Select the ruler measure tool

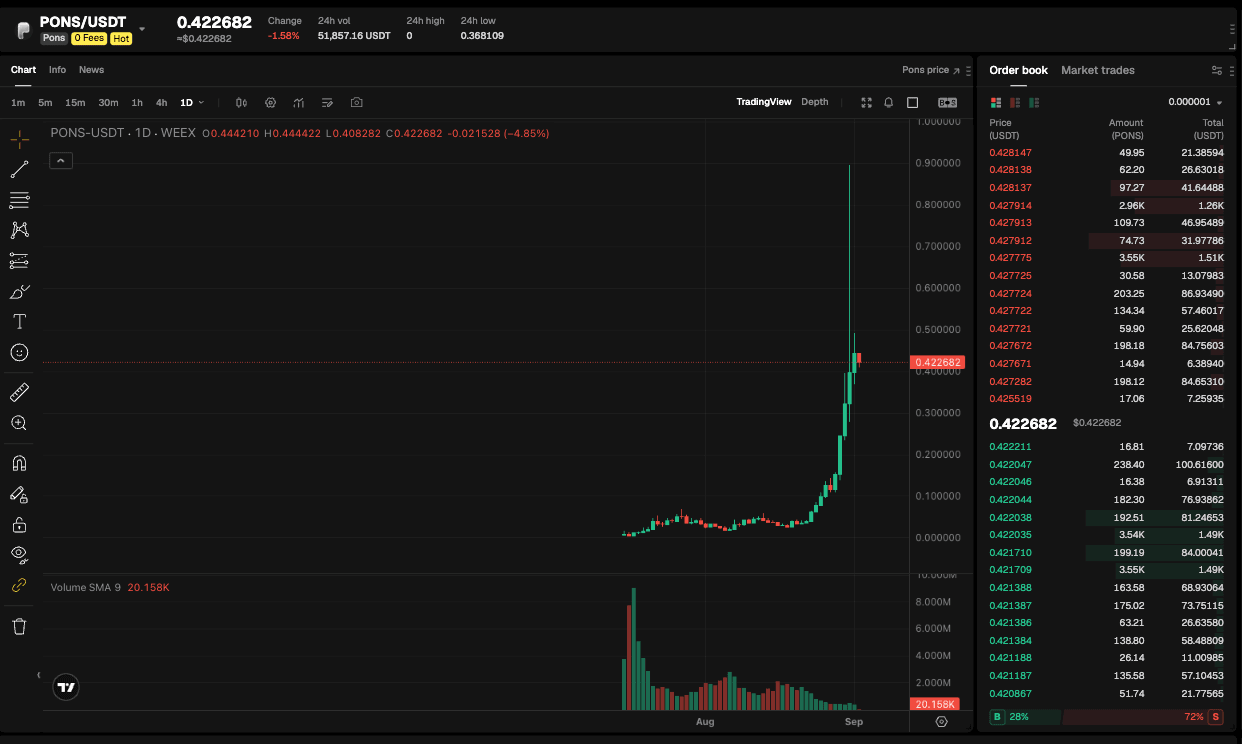(19, 392)
